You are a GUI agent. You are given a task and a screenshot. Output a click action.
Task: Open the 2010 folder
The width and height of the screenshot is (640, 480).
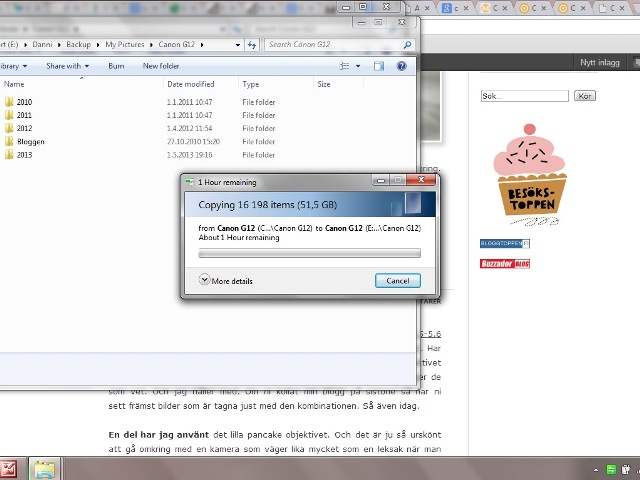click(x=24, y=102)
